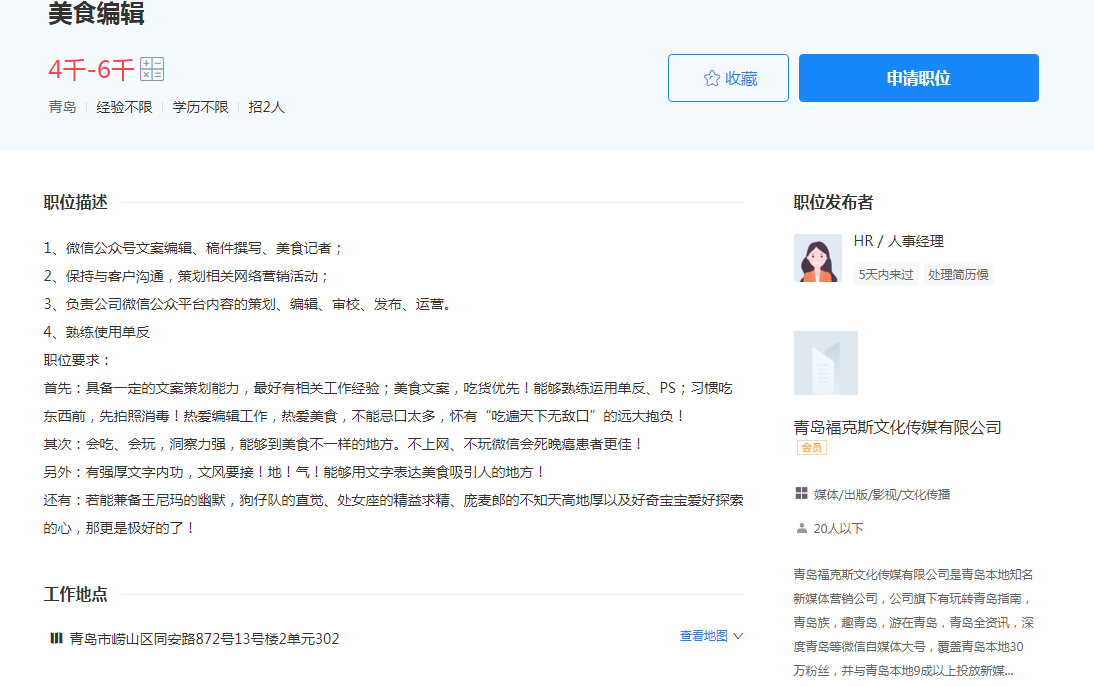Screen dimensions: 1094x686
Task: Expand the 查看地图 map dropdown
Action: coord(711,636)
